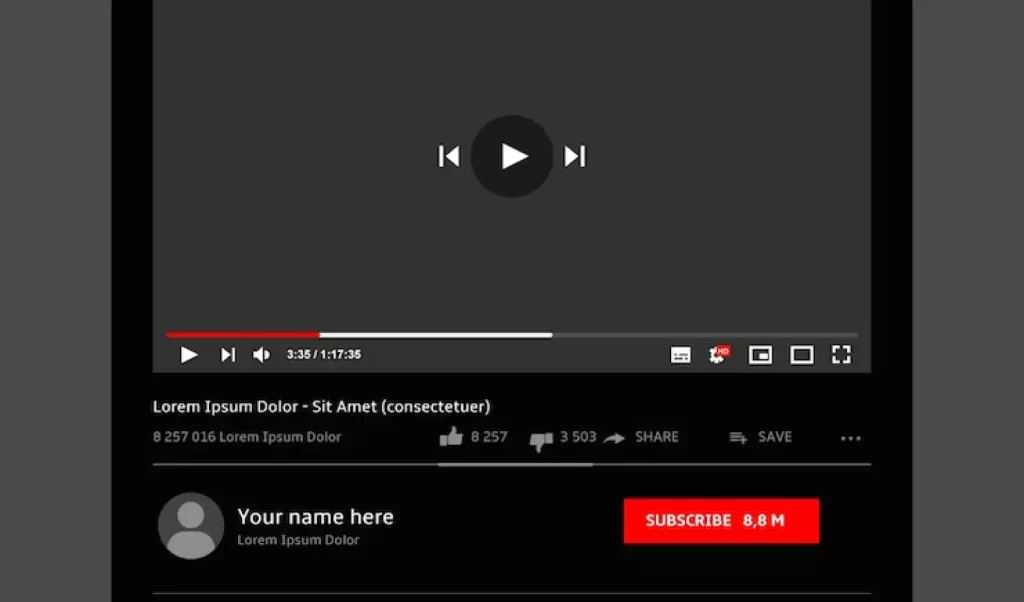Open the three dots more options menu

[850, 438]
